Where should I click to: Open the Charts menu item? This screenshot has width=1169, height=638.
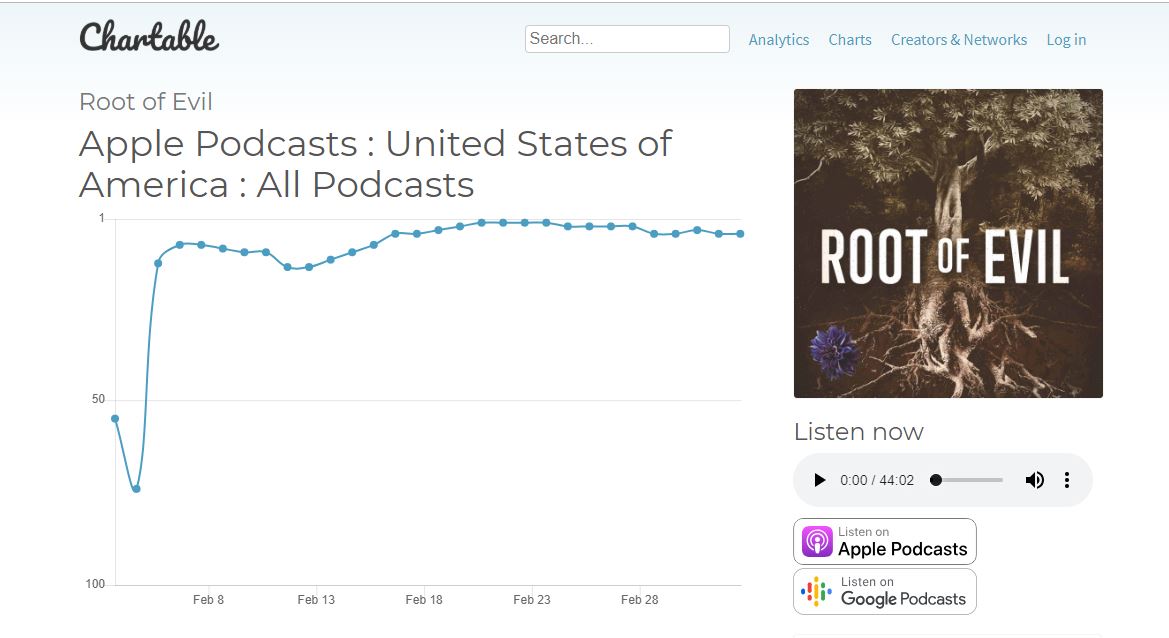click(x=850, y=40)
